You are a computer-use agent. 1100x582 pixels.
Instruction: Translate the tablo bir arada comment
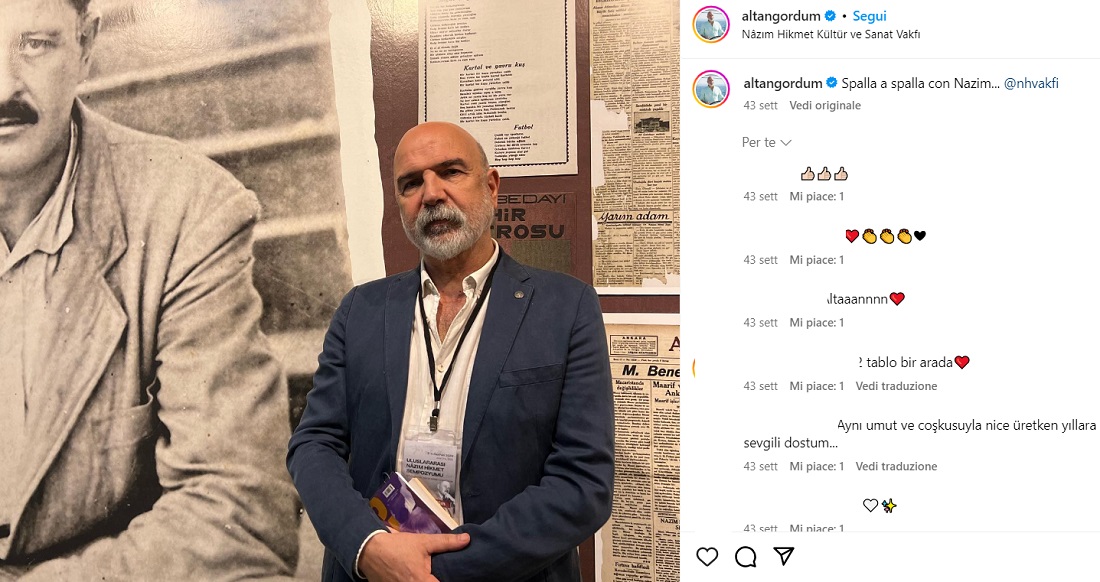point(896,386)
